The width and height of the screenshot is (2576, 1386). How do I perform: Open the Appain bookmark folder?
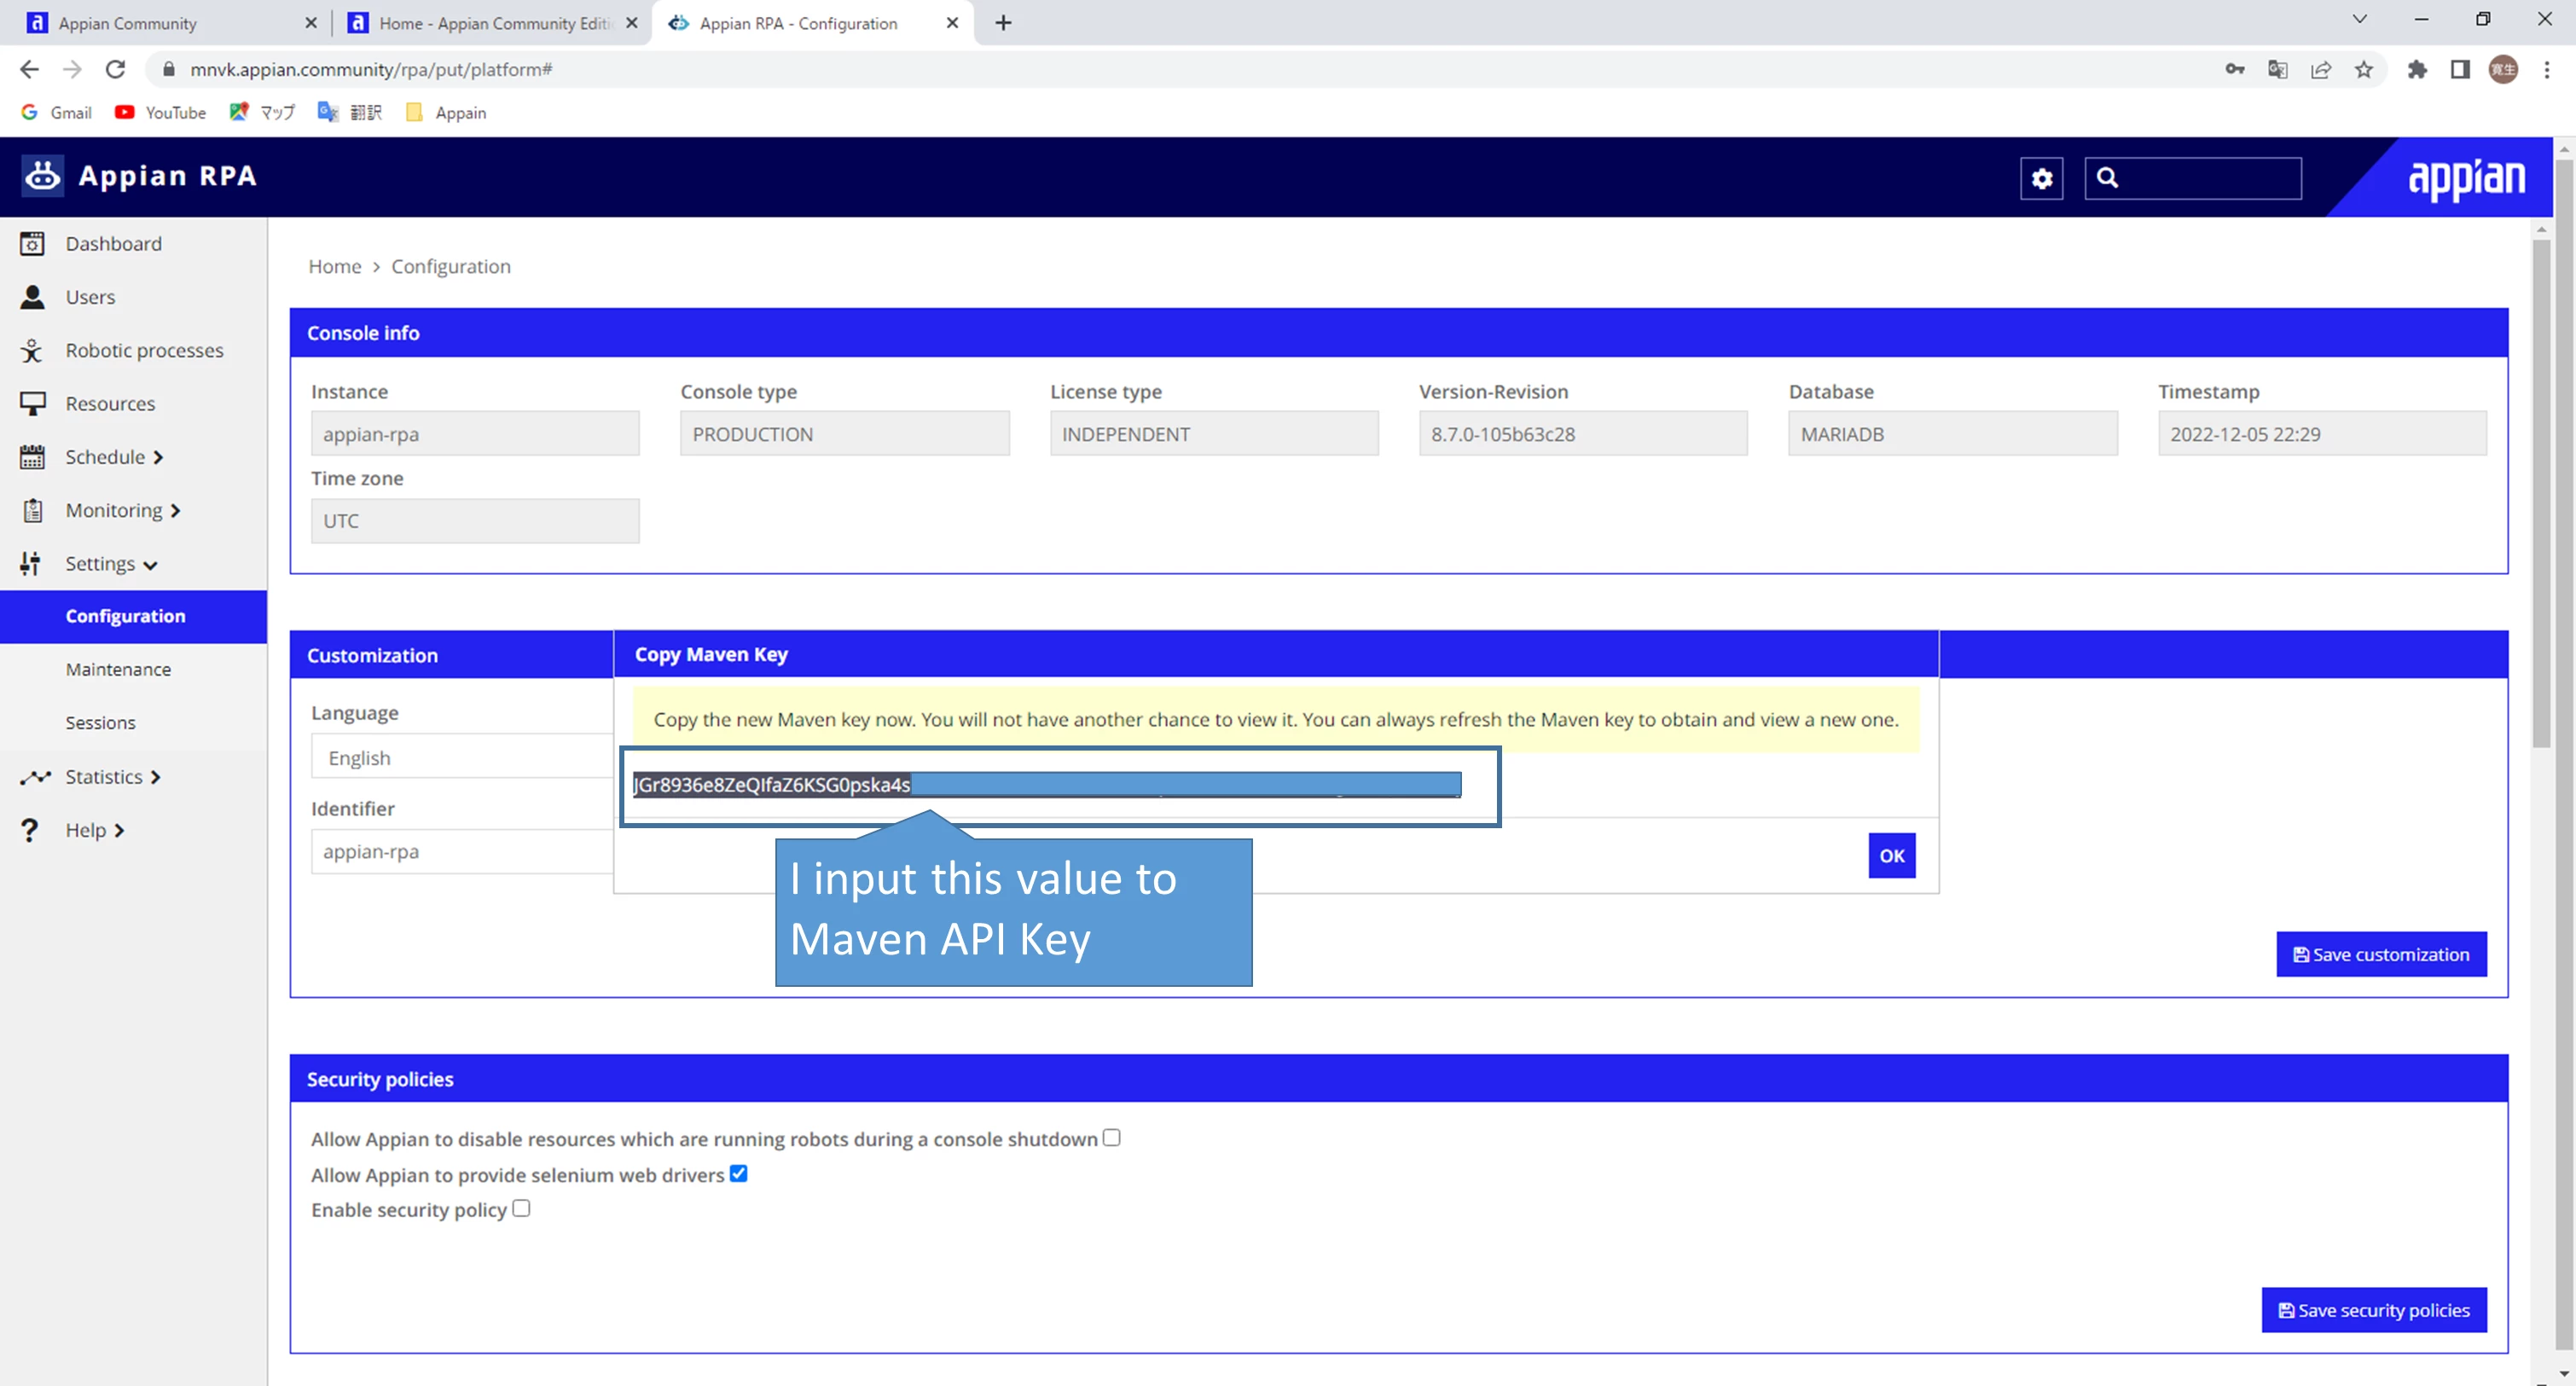(x=446, y=112)
